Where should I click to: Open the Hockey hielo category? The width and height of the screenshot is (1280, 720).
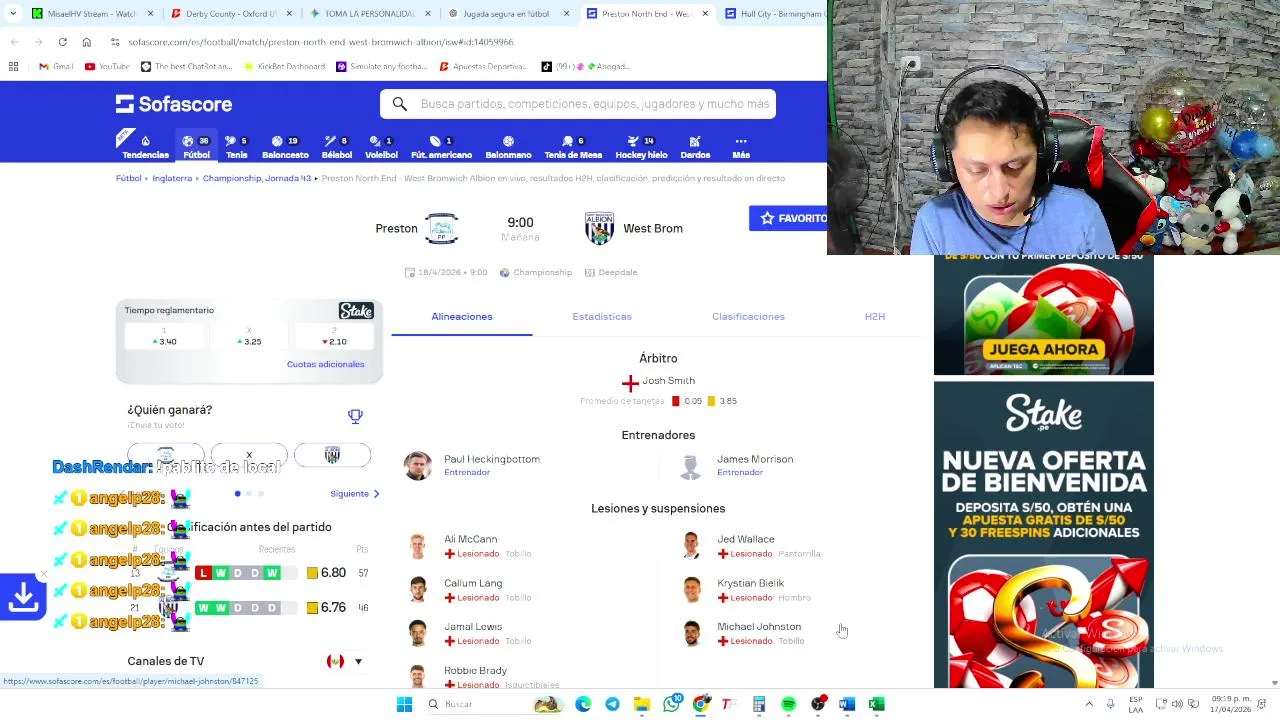pos(641,147)
